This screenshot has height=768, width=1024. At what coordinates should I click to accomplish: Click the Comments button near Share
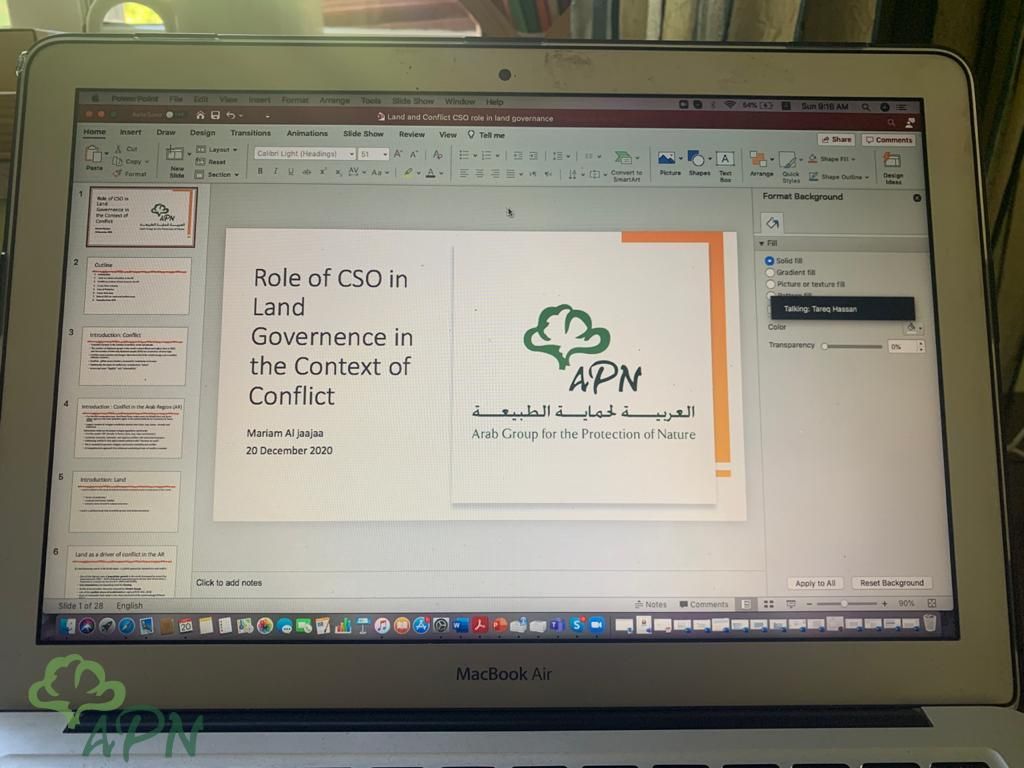889,140
